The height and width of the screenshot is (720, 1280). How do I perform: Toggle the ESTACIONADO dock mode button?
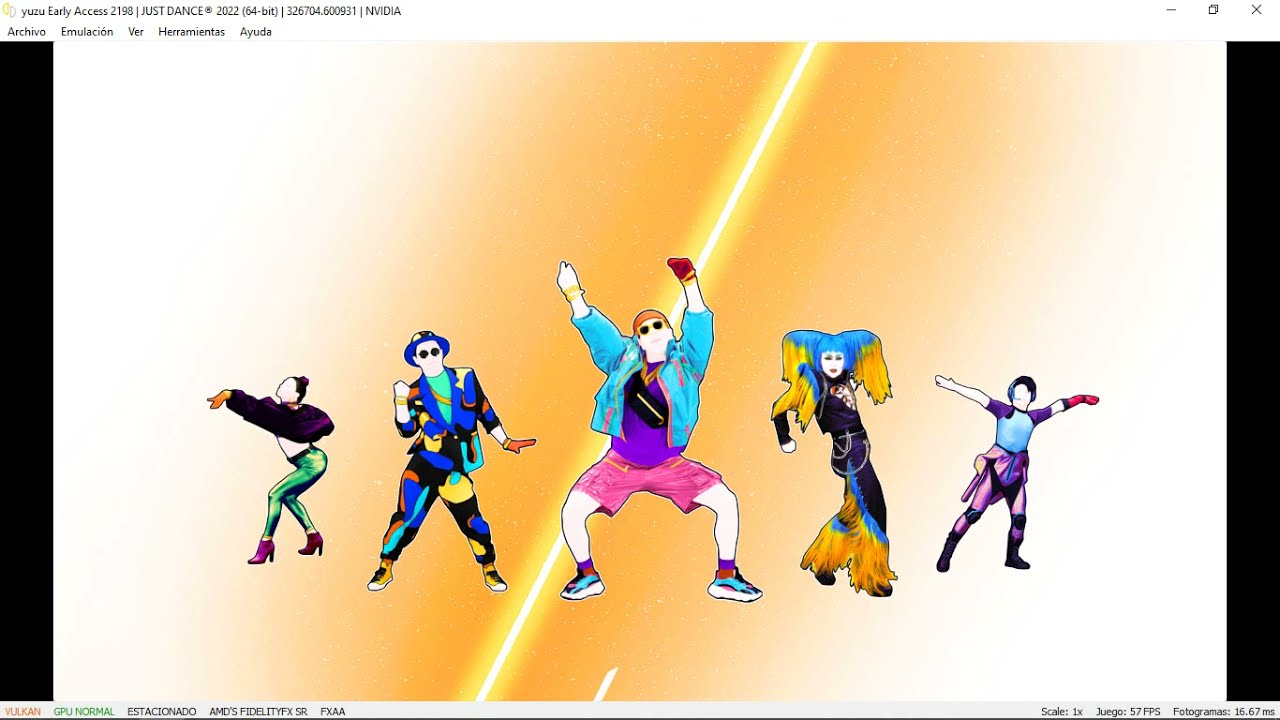point(162,712)
